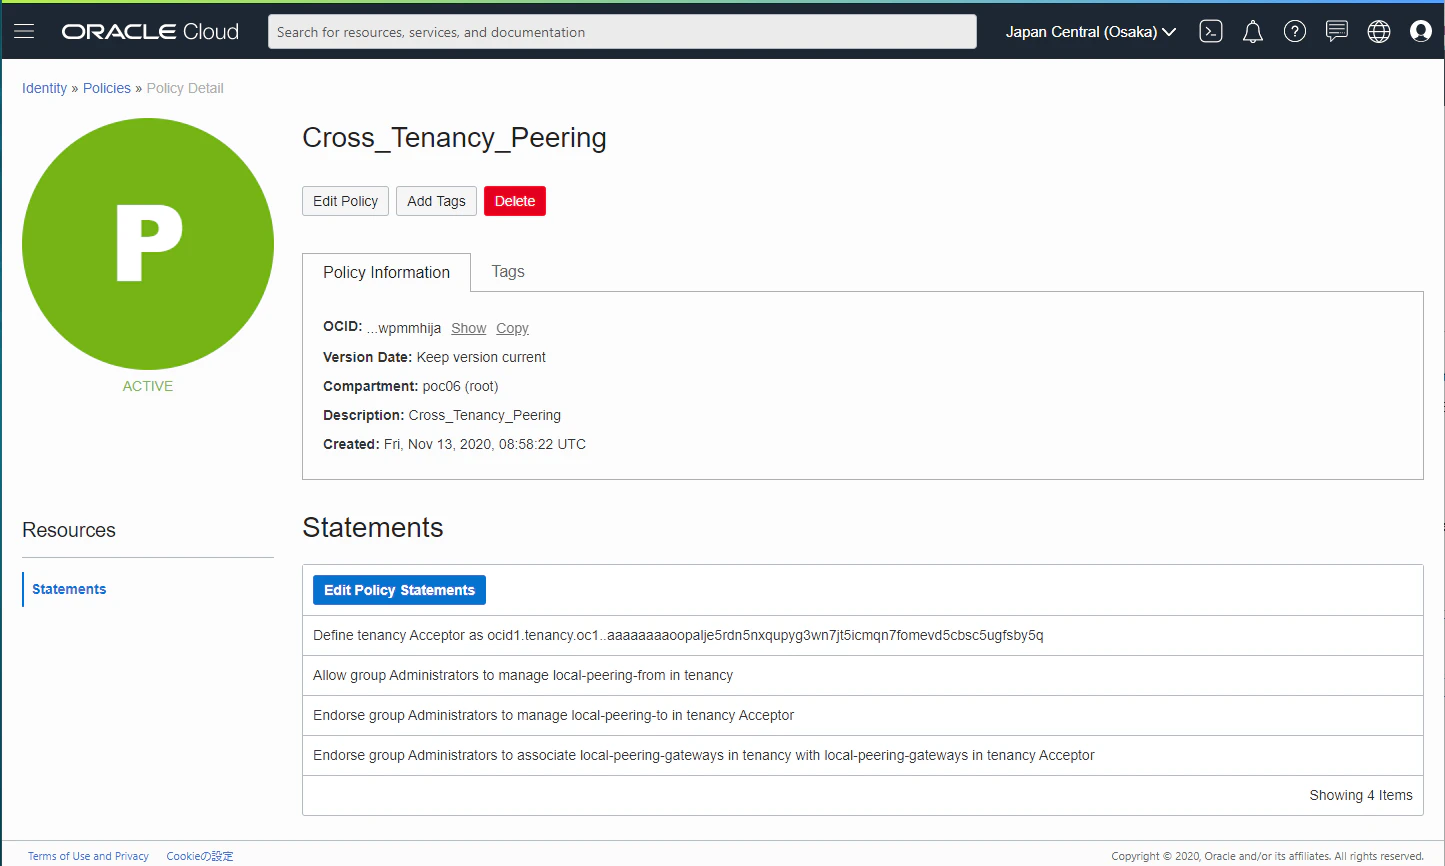Select Statements in the Resources list

coord(69,589)
